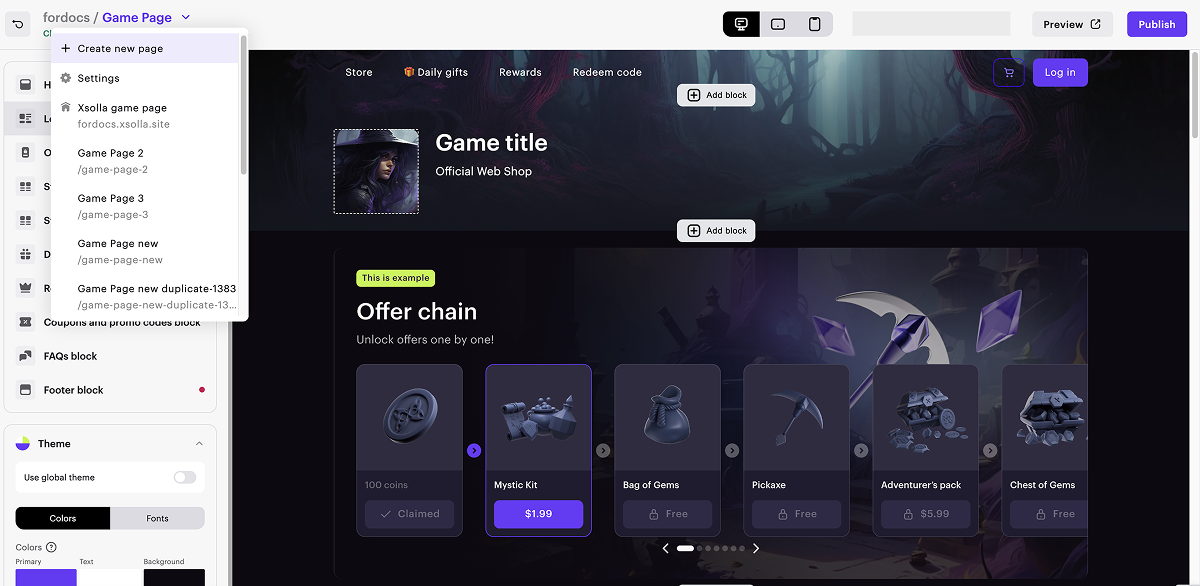Viewport: 1200px width, 586px height.
Task: Click the game title avatar thumbnail
Action: (x=376, y=171)
